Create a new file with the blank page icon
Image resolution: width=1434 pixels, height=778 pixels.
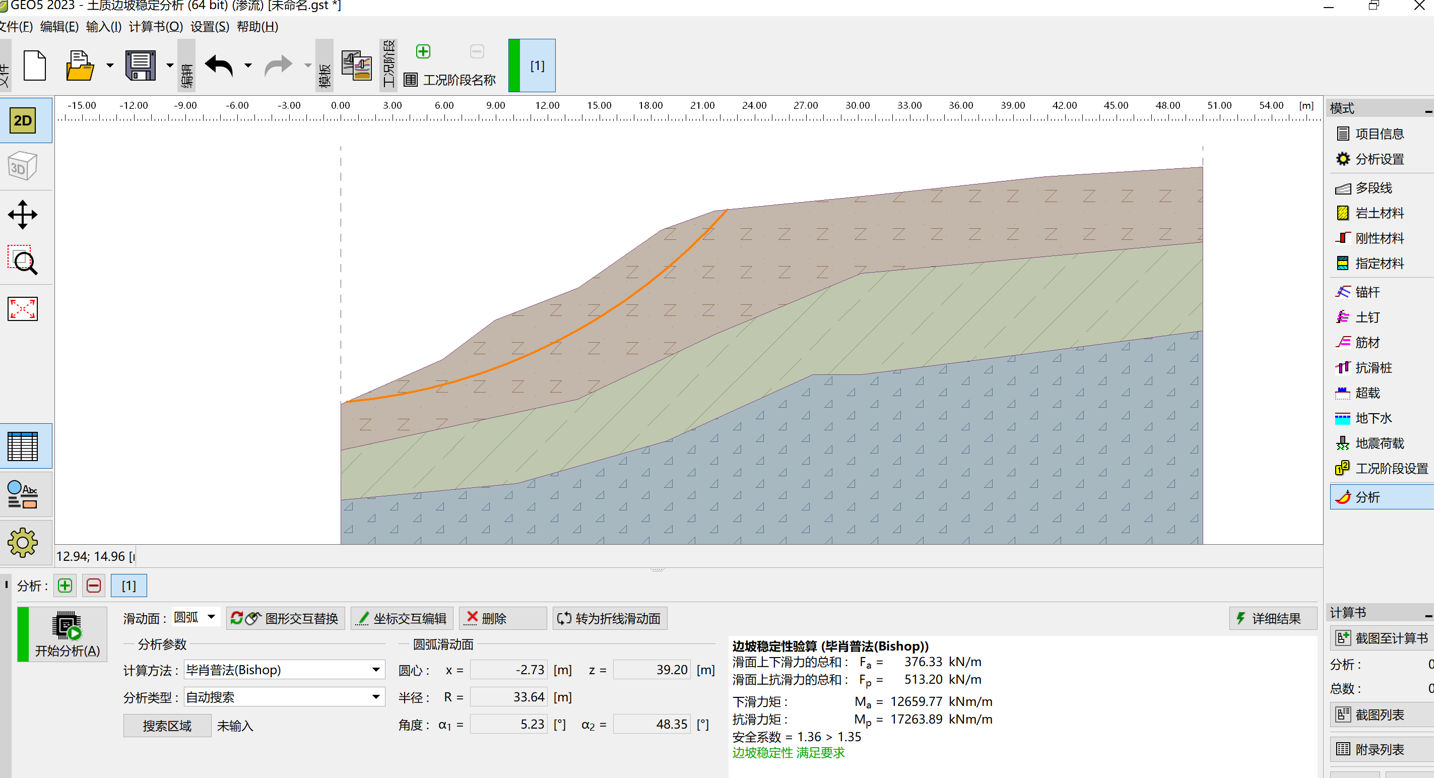[x=35, y=66]
